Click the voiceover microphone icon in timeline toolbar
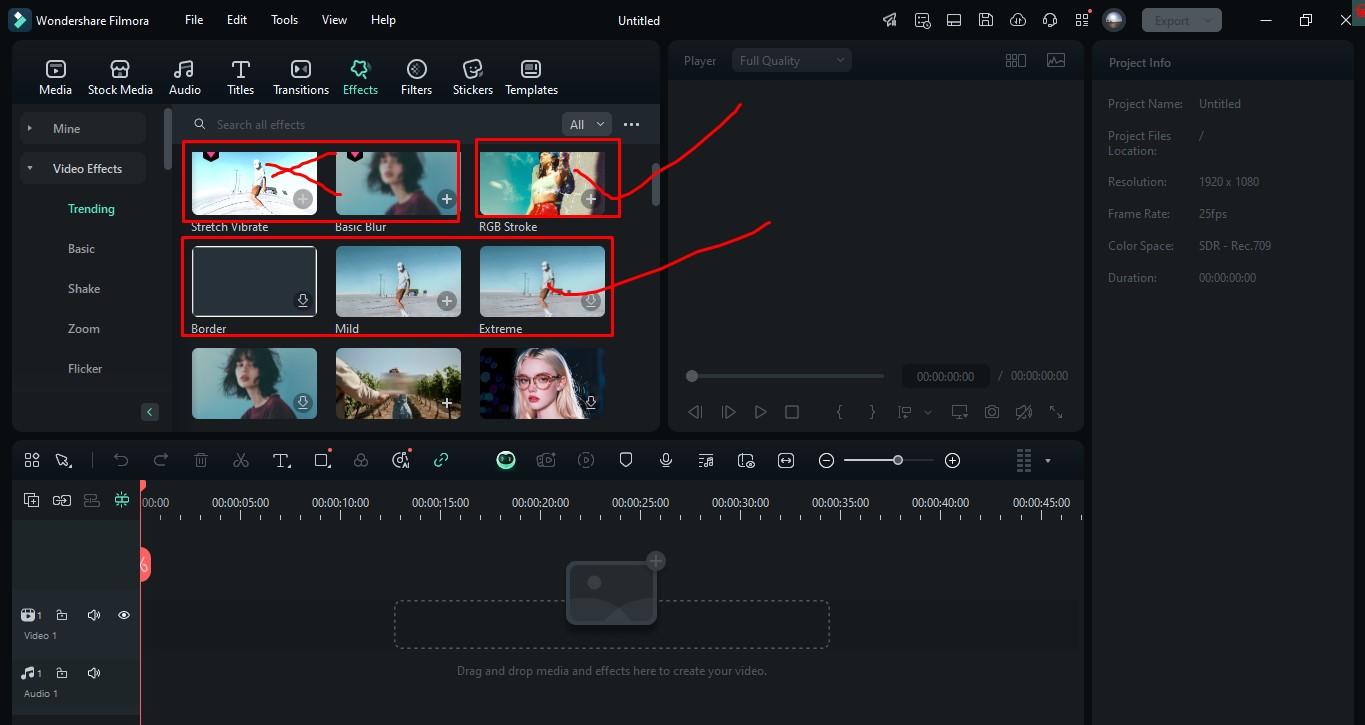The width and height of the screenshot is (1365, 725). point(666,460)
